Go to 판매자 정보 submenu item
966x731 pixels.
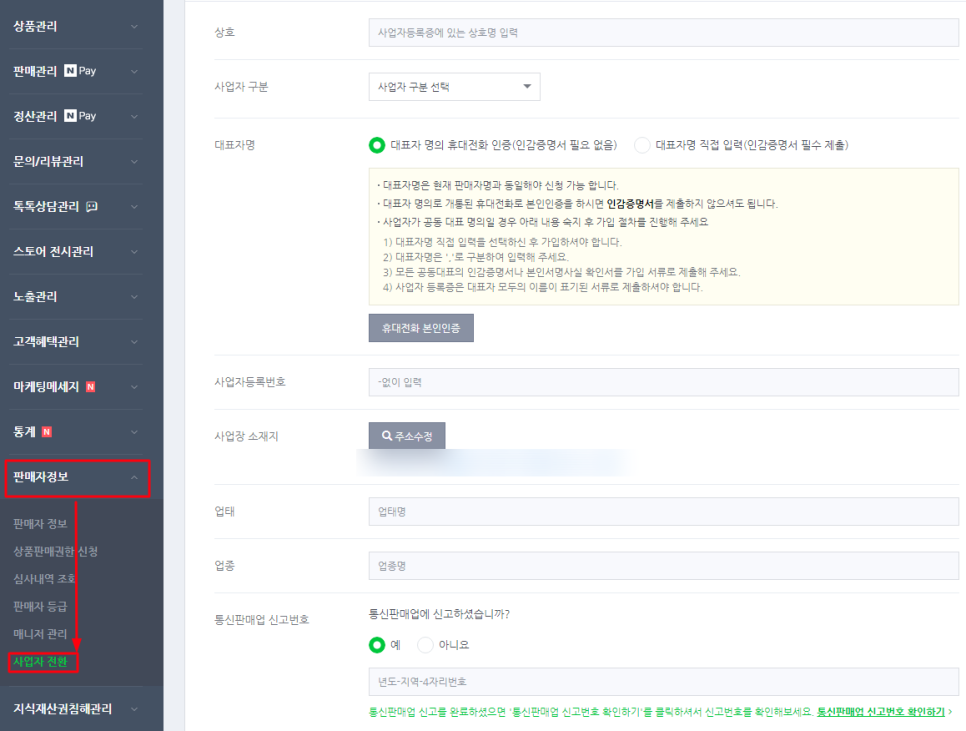40,523
